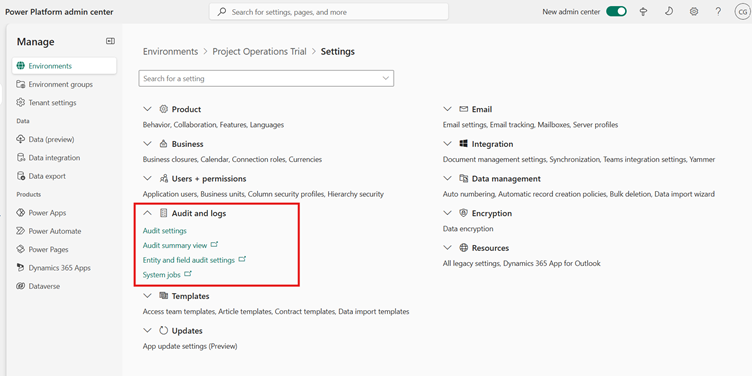Open the lightbulb ideas icon
The height and width of the screenshot is (376, 752).
[644, 12]
